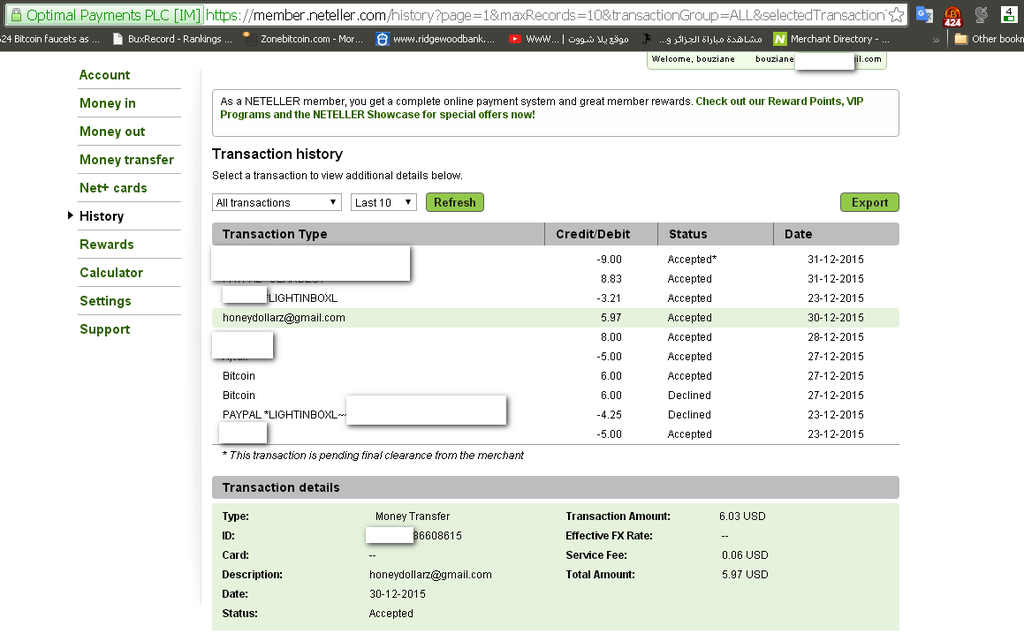Image resolution: width=1024 pixels, height=641 pixels.
Task: Click the Refresh button
Action: pos(455,202)
